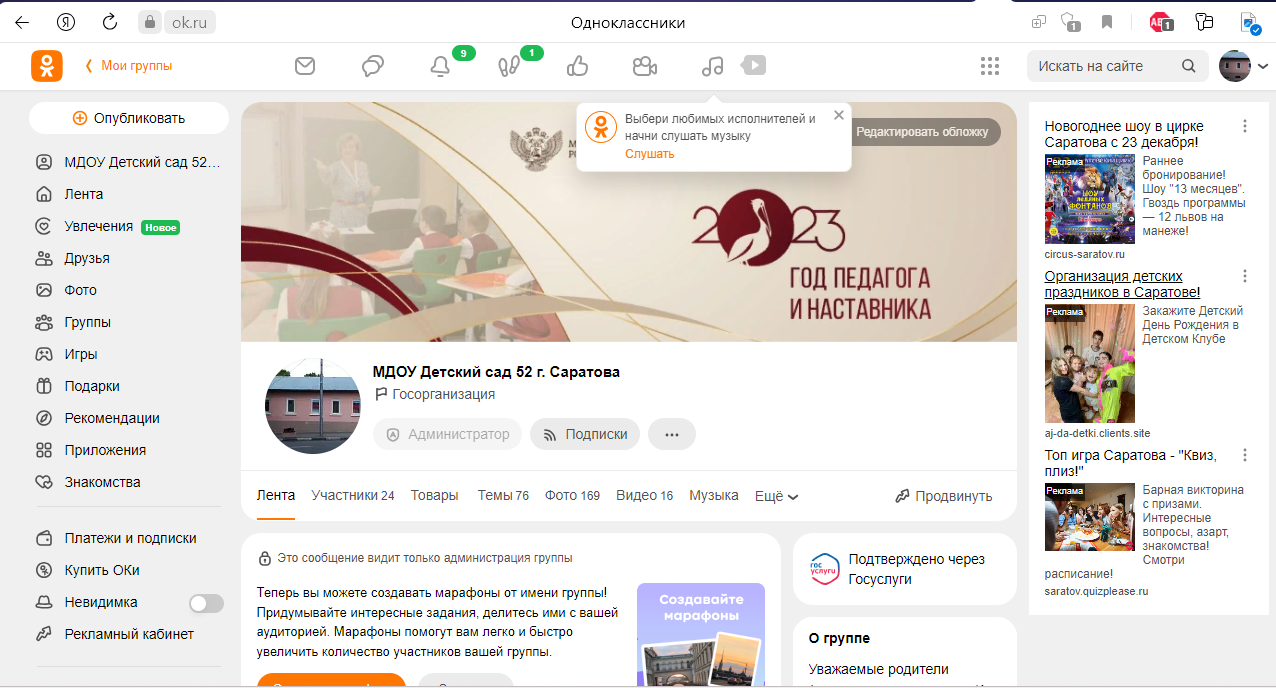Viewport: 1276px width, 688px height.
Task: Toggle the Невидимка switch
Action: [x=206, y=603]
